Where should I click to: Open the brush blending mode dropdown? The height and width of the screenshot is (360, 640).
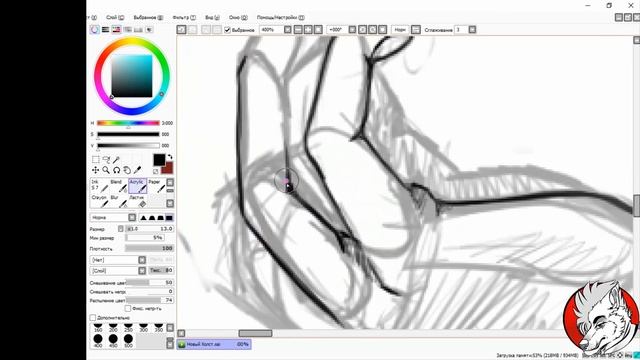click(113, 218)
